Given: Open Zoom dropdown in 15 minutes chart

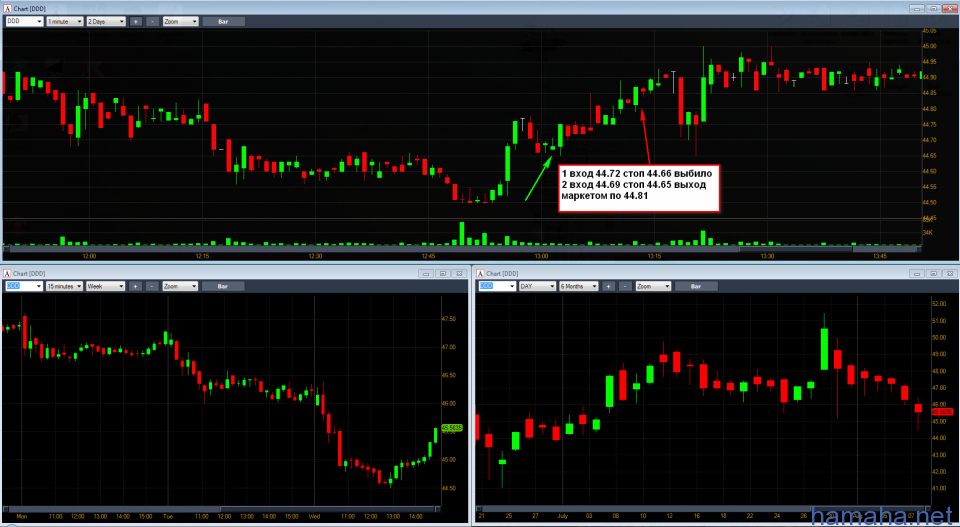Looking at the screenshot, I should point(181,286).
